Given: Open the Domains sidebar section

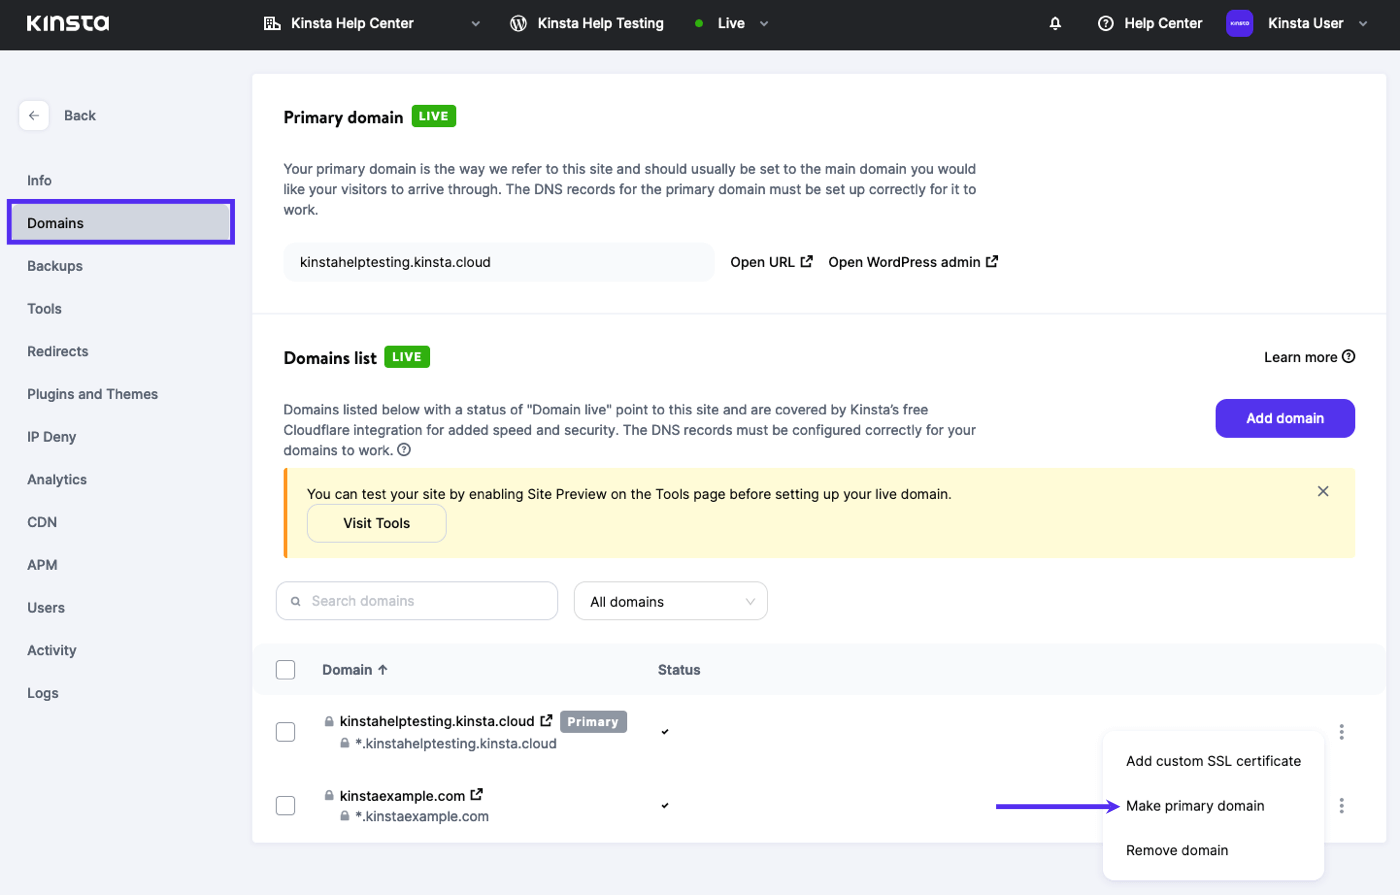Looking at the screenshot, I should coord(121,222).
